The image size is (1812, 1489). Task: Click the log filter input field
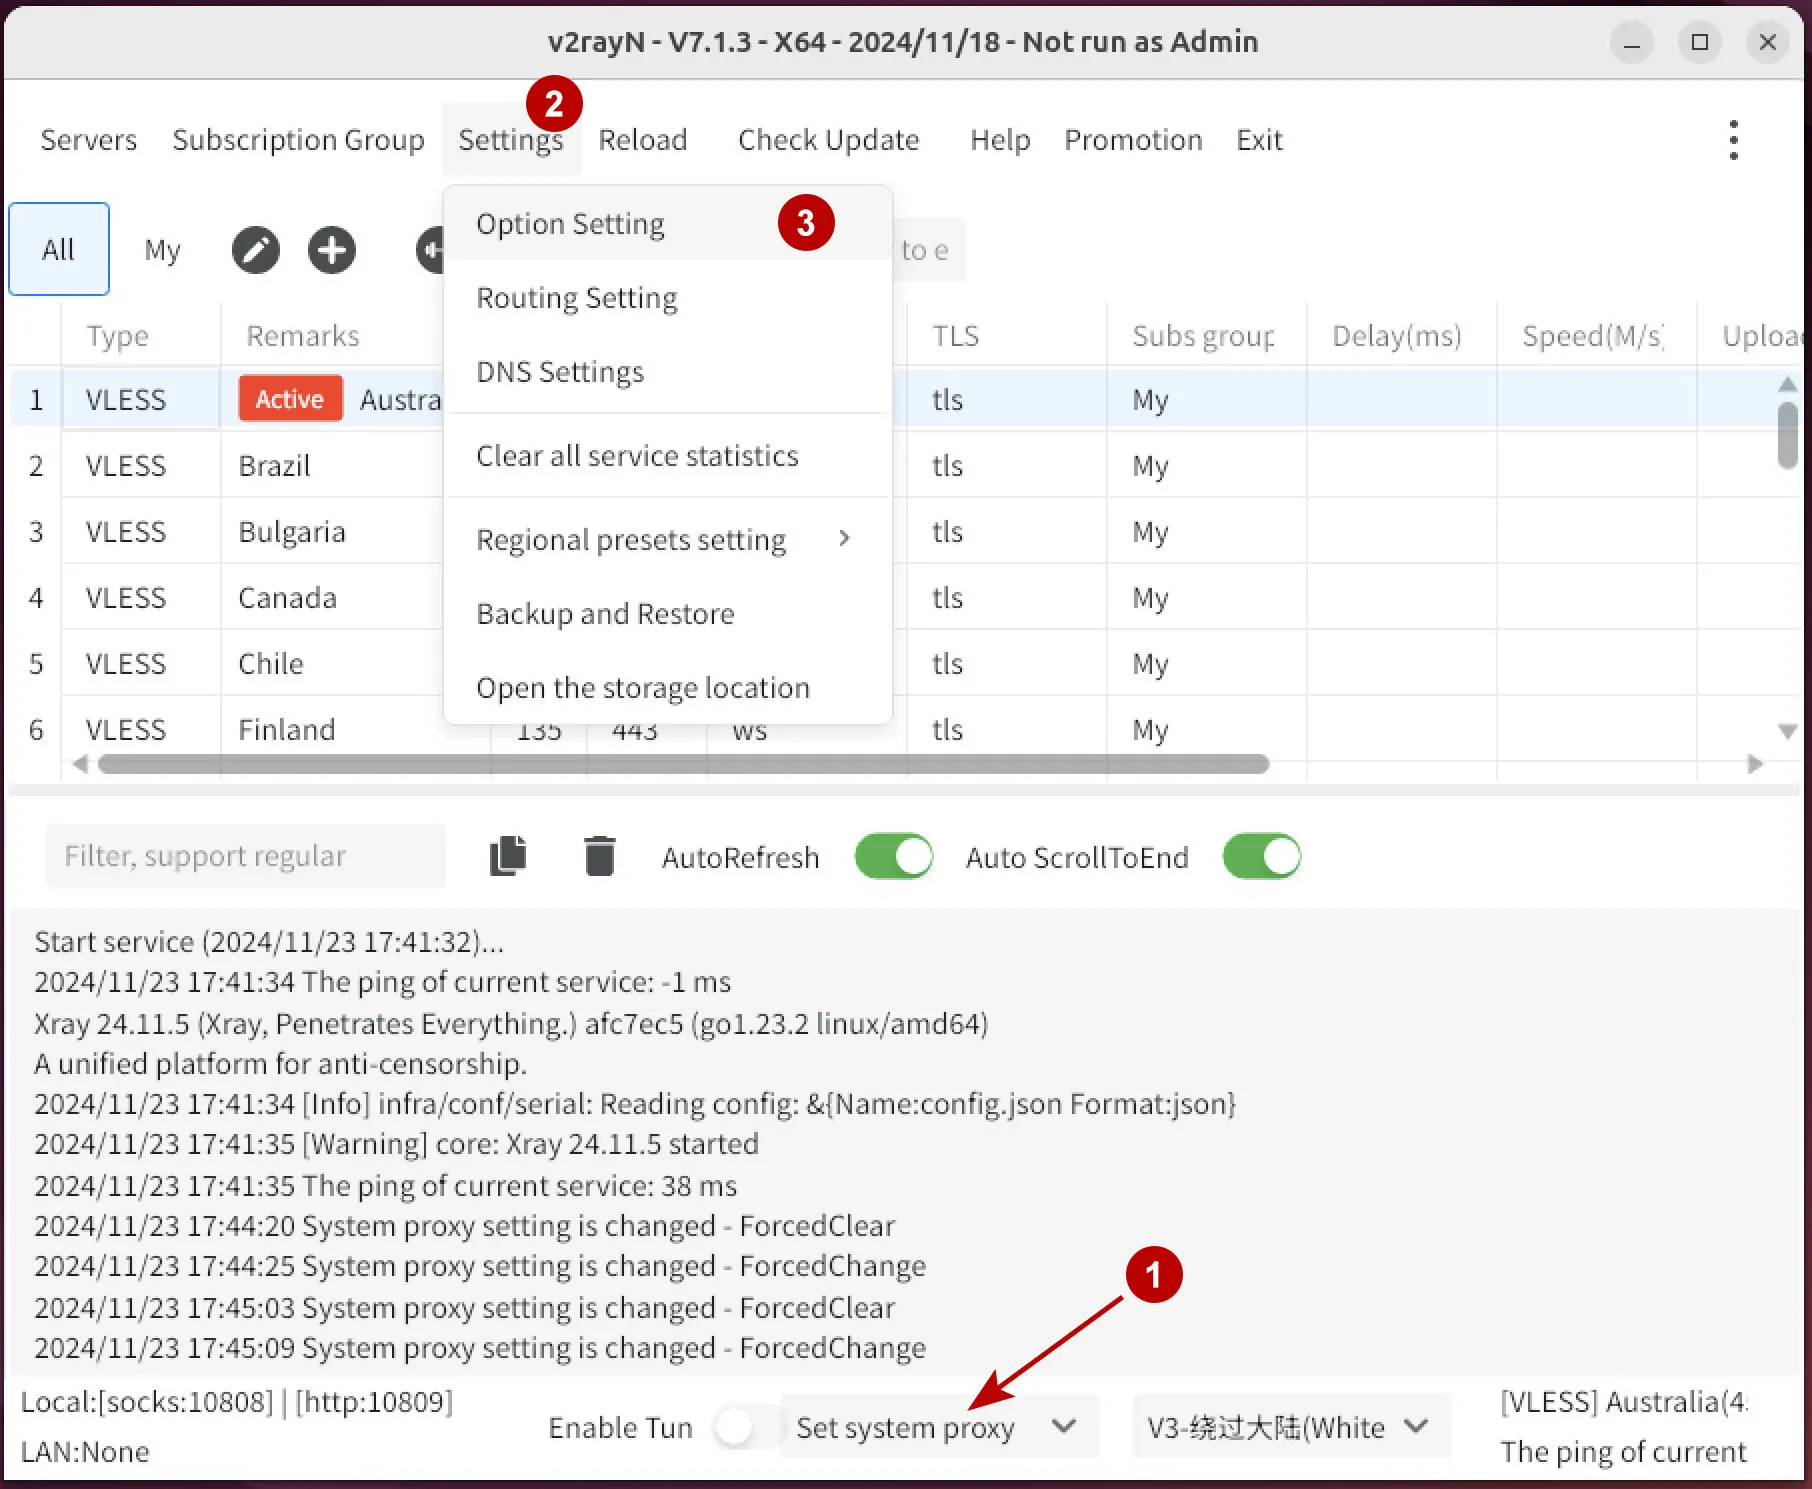pos(245,856)
